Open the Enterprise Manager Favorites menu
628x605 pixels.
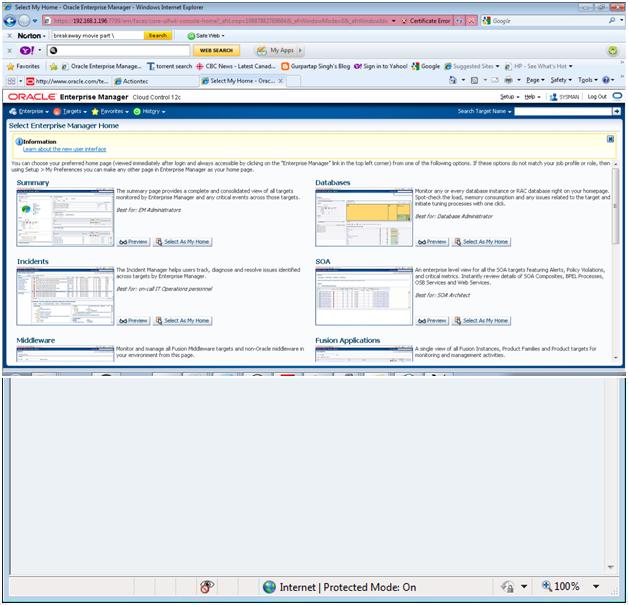(x=110, y=111)
